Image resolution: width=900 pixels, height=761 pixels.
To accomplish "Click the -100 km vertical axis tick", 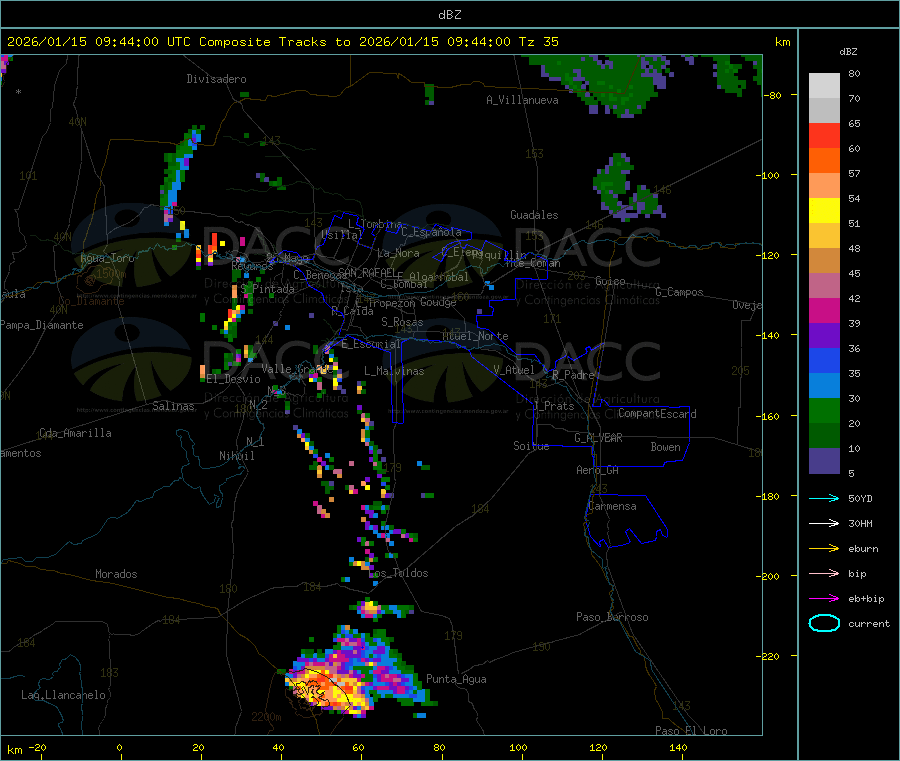I will 769,175.
